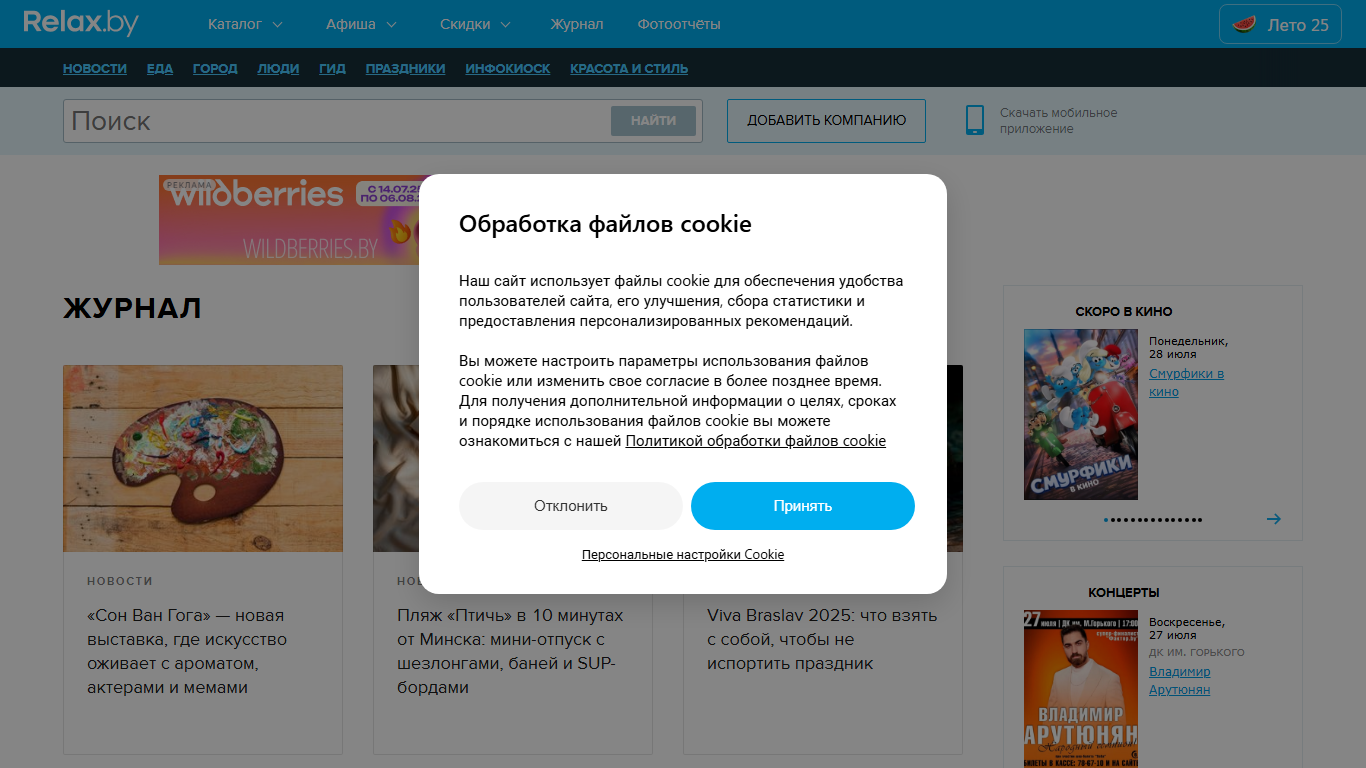Click the ДОБАВИТЬ КОМПАНИЮ button
The image size is (1366, 768).
(x=826, y=120)
